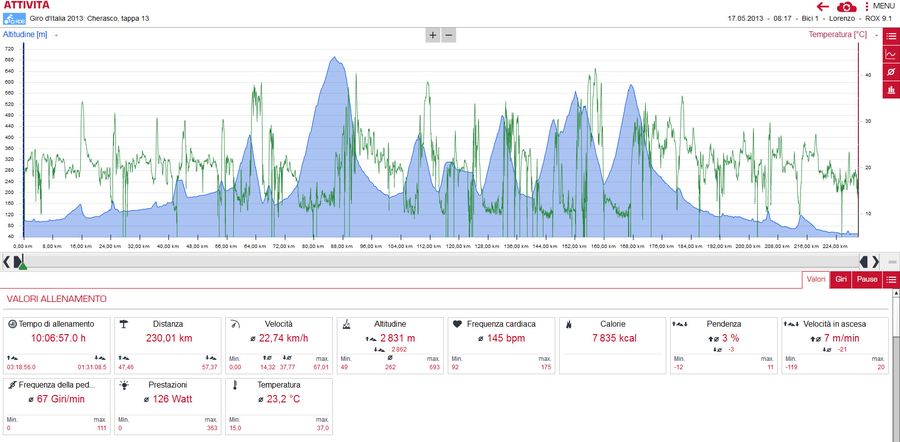Screen dimensions: 900x442
Task: Select the bar chart view icon
Action: tap(891, 90)
